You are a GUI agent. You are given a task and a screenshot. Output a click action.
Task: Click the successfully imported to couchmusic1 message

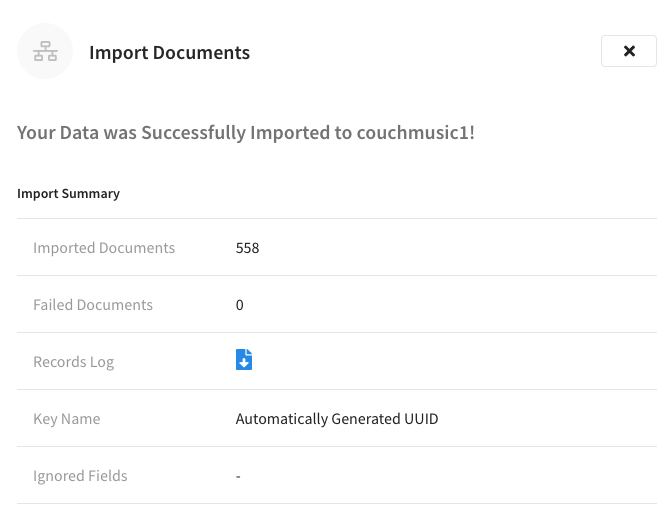246,133
